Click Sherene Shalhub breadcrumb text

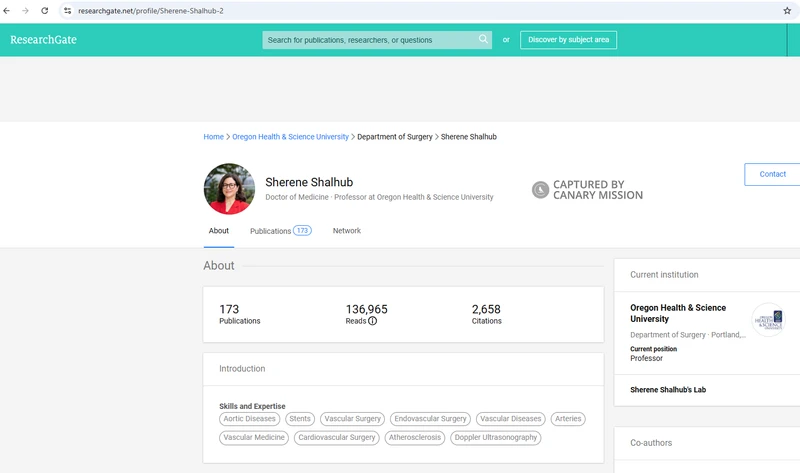(469, 137)
